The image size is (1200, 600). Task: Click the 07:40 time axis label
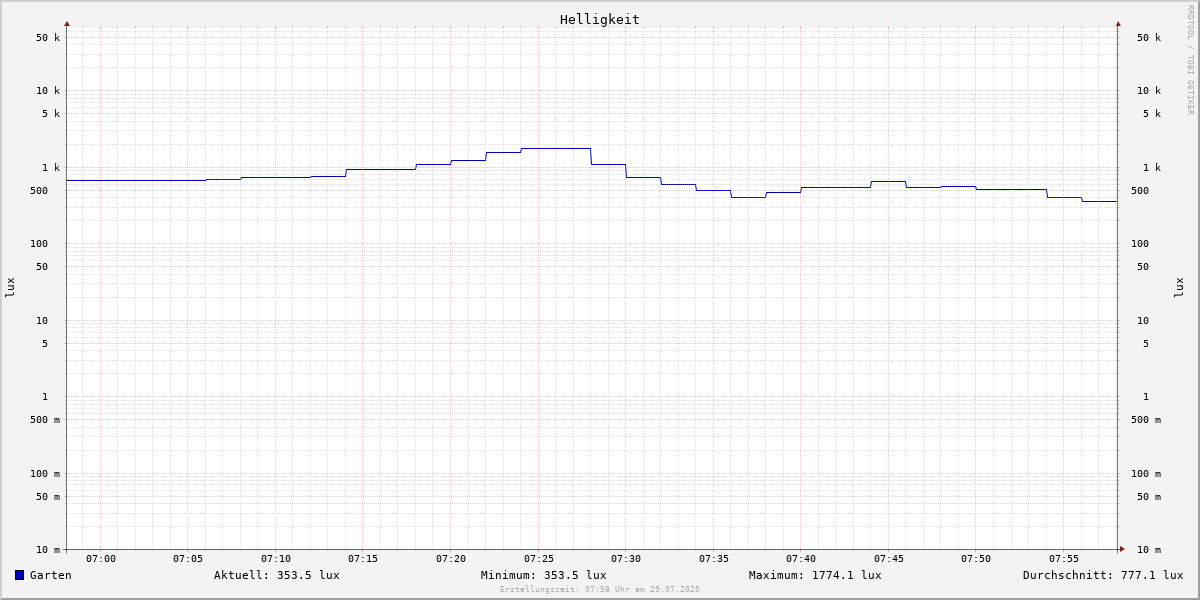pyautogui.click(x=801, y=559)
